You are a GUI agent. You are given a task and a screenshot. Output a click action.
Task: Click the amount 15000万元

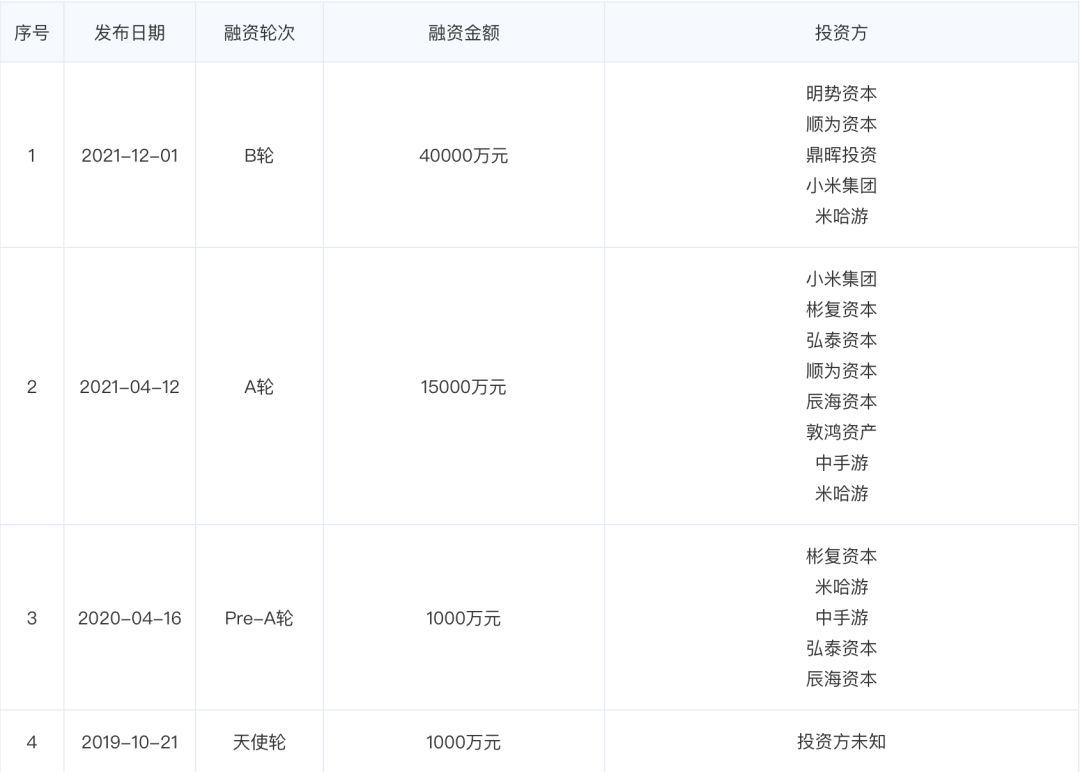pyautogui.click(x=464, y=387)
